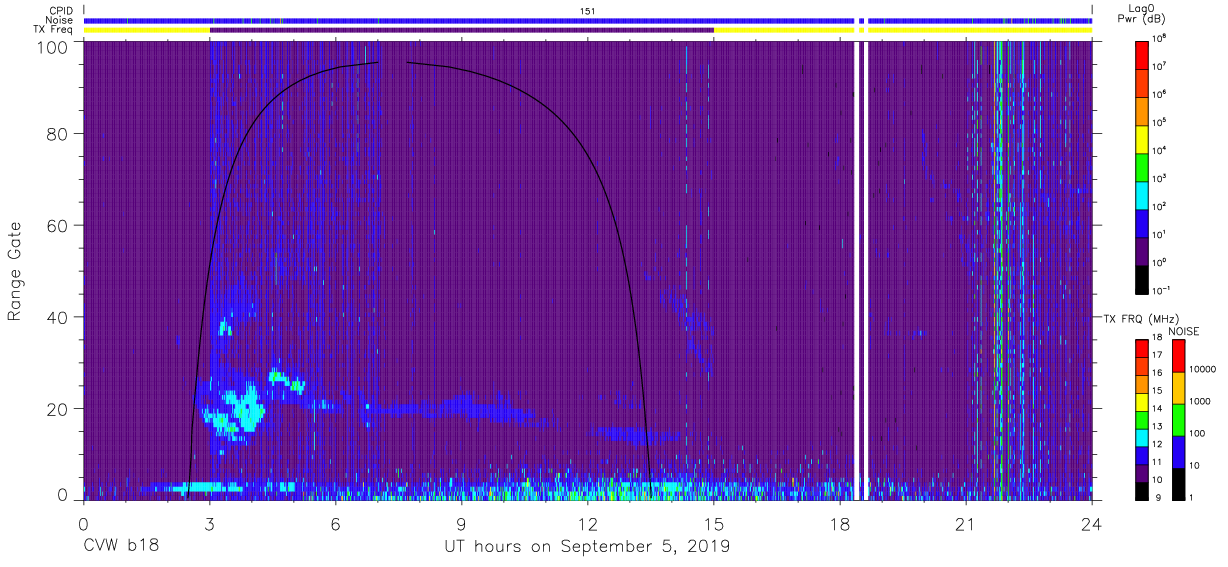This screenshot has width=1228, height=567.
Task: Click the '21' UT hour tick label
Action: click(965, 524)
